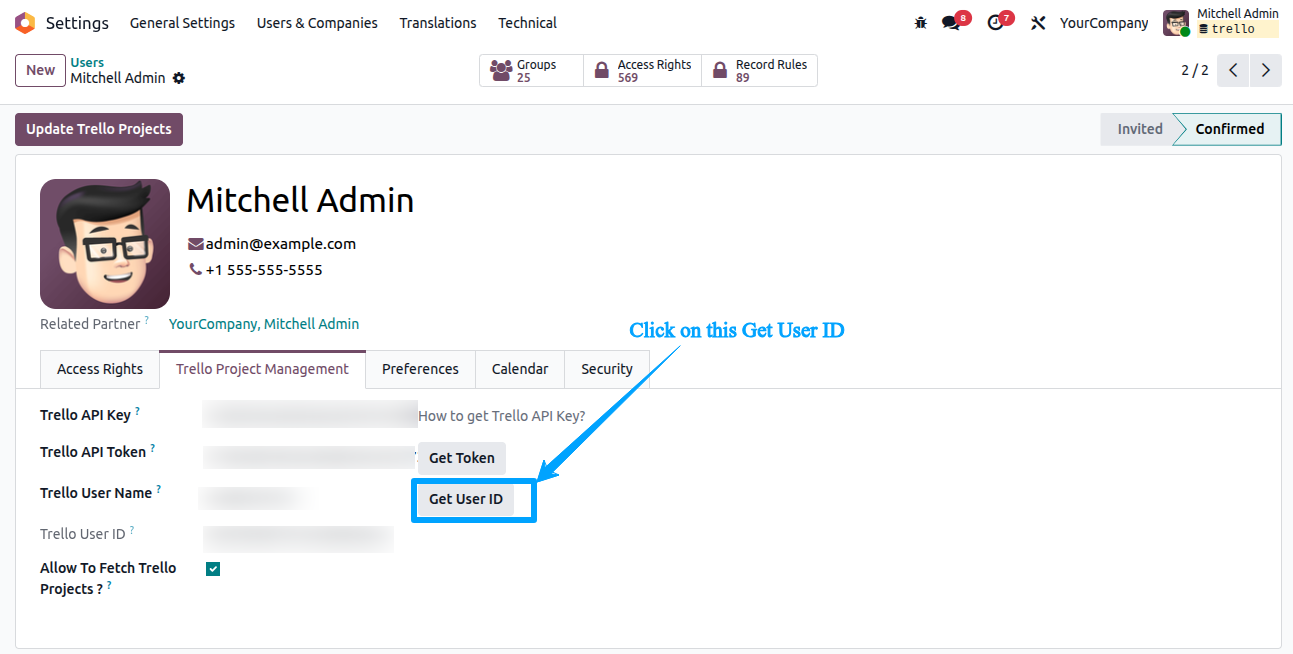The height and width of the screenshot is (654, 1293).
Task: Switch to Preferences tab
Action: [420, 369]
